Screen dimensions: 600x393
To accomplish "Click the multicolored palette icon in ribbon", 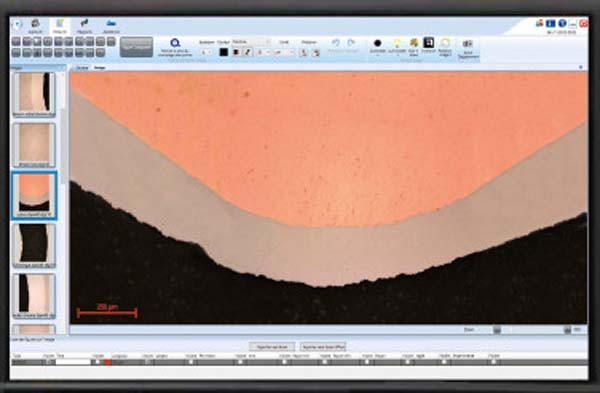I will pyautogui.click(x=414, y=43).
